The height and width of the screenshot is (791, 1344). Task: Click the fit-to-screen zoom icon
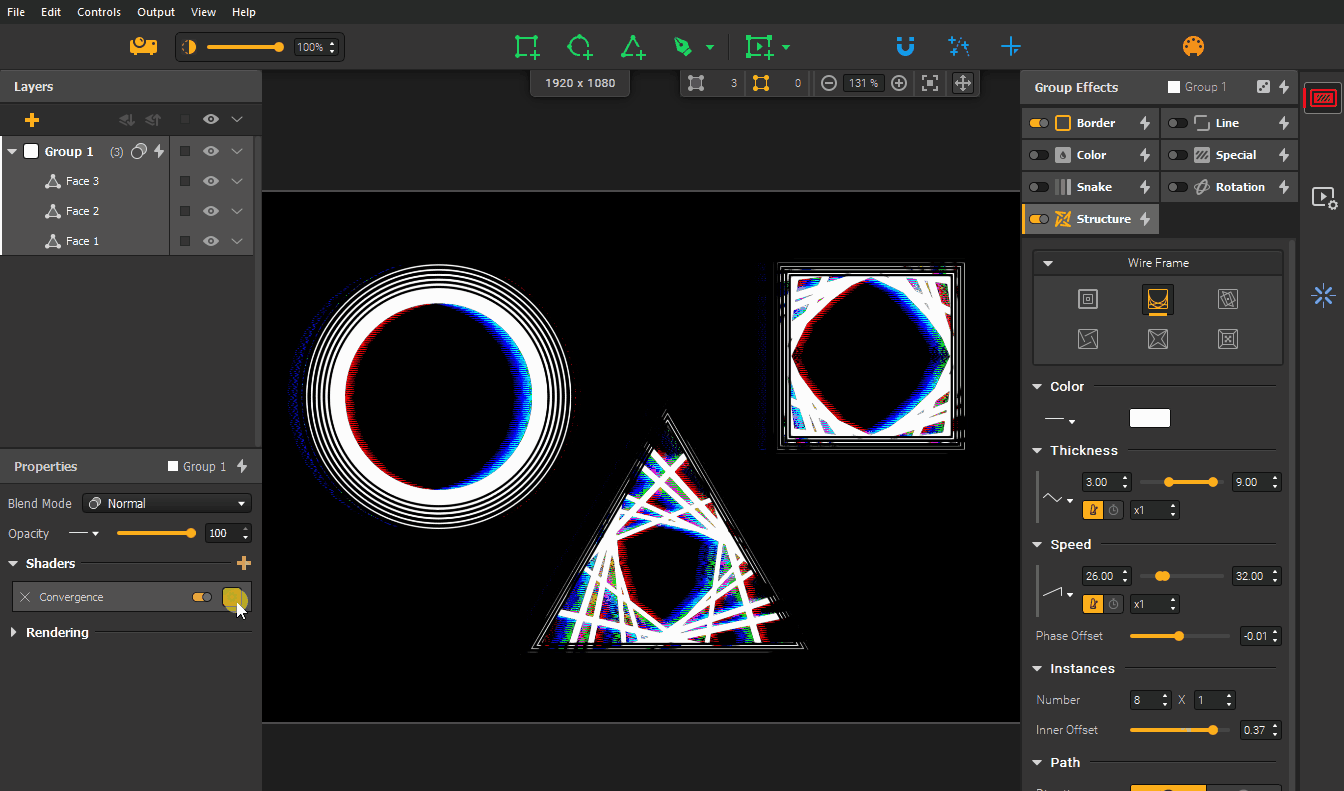(x=930, y=84)
